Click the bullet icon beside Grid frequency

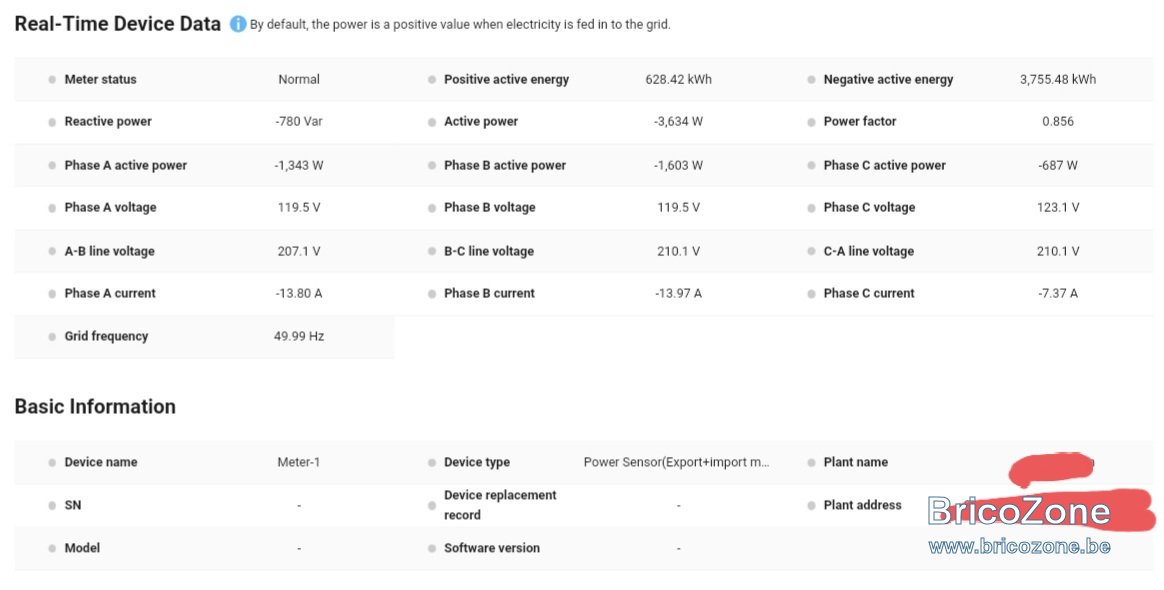pos(52,336)
